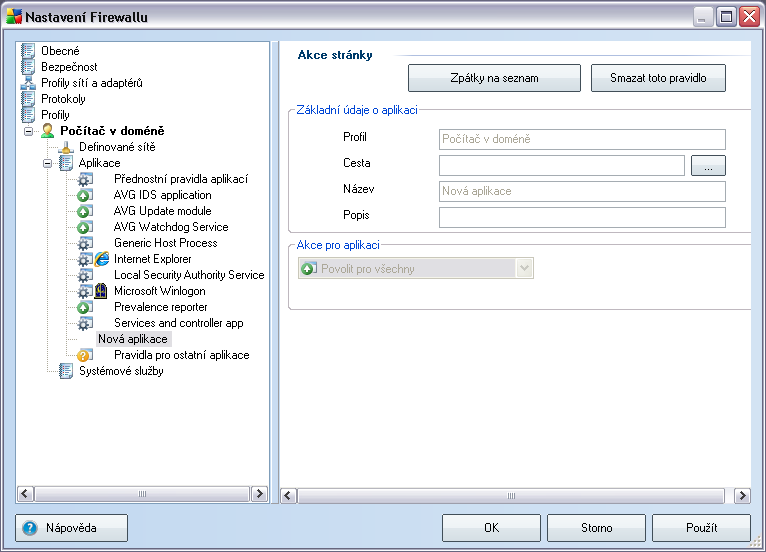Select AVG Watchdog Service rule

[x=171, y=227]
